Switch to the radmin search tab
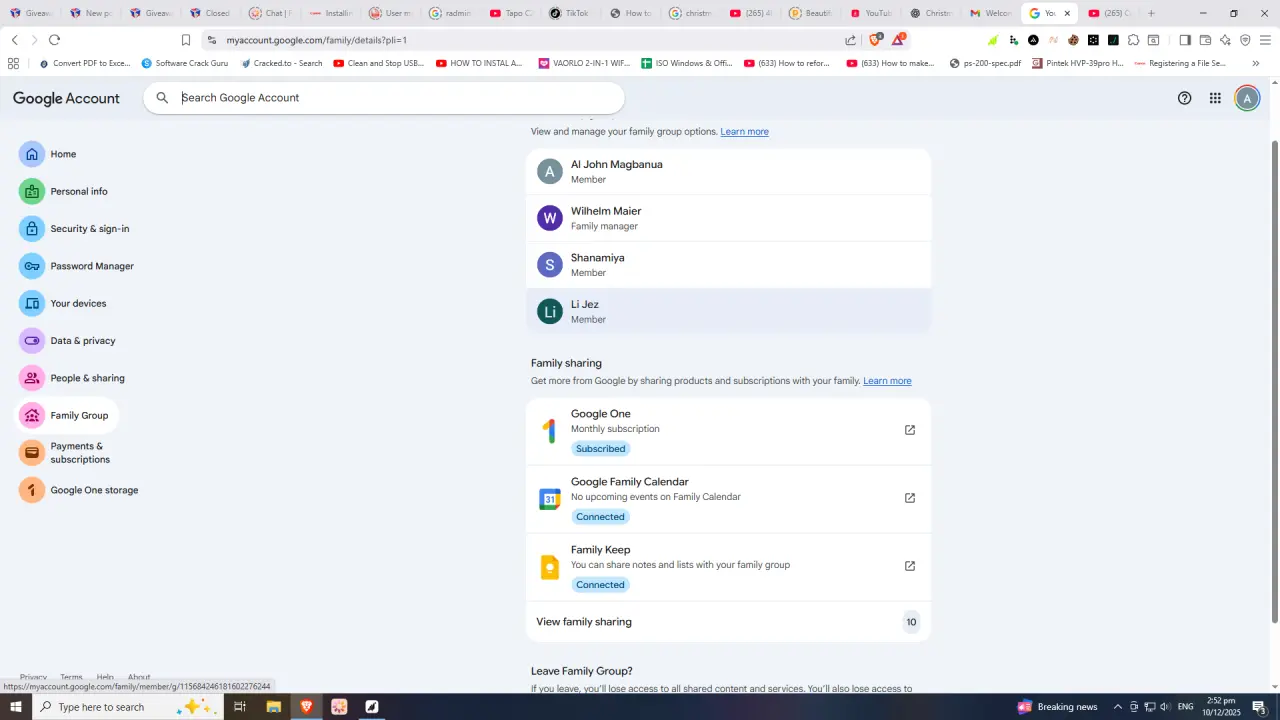Image resolution: width=1280 pixels, height=720 pixels. tap(450, 13)
